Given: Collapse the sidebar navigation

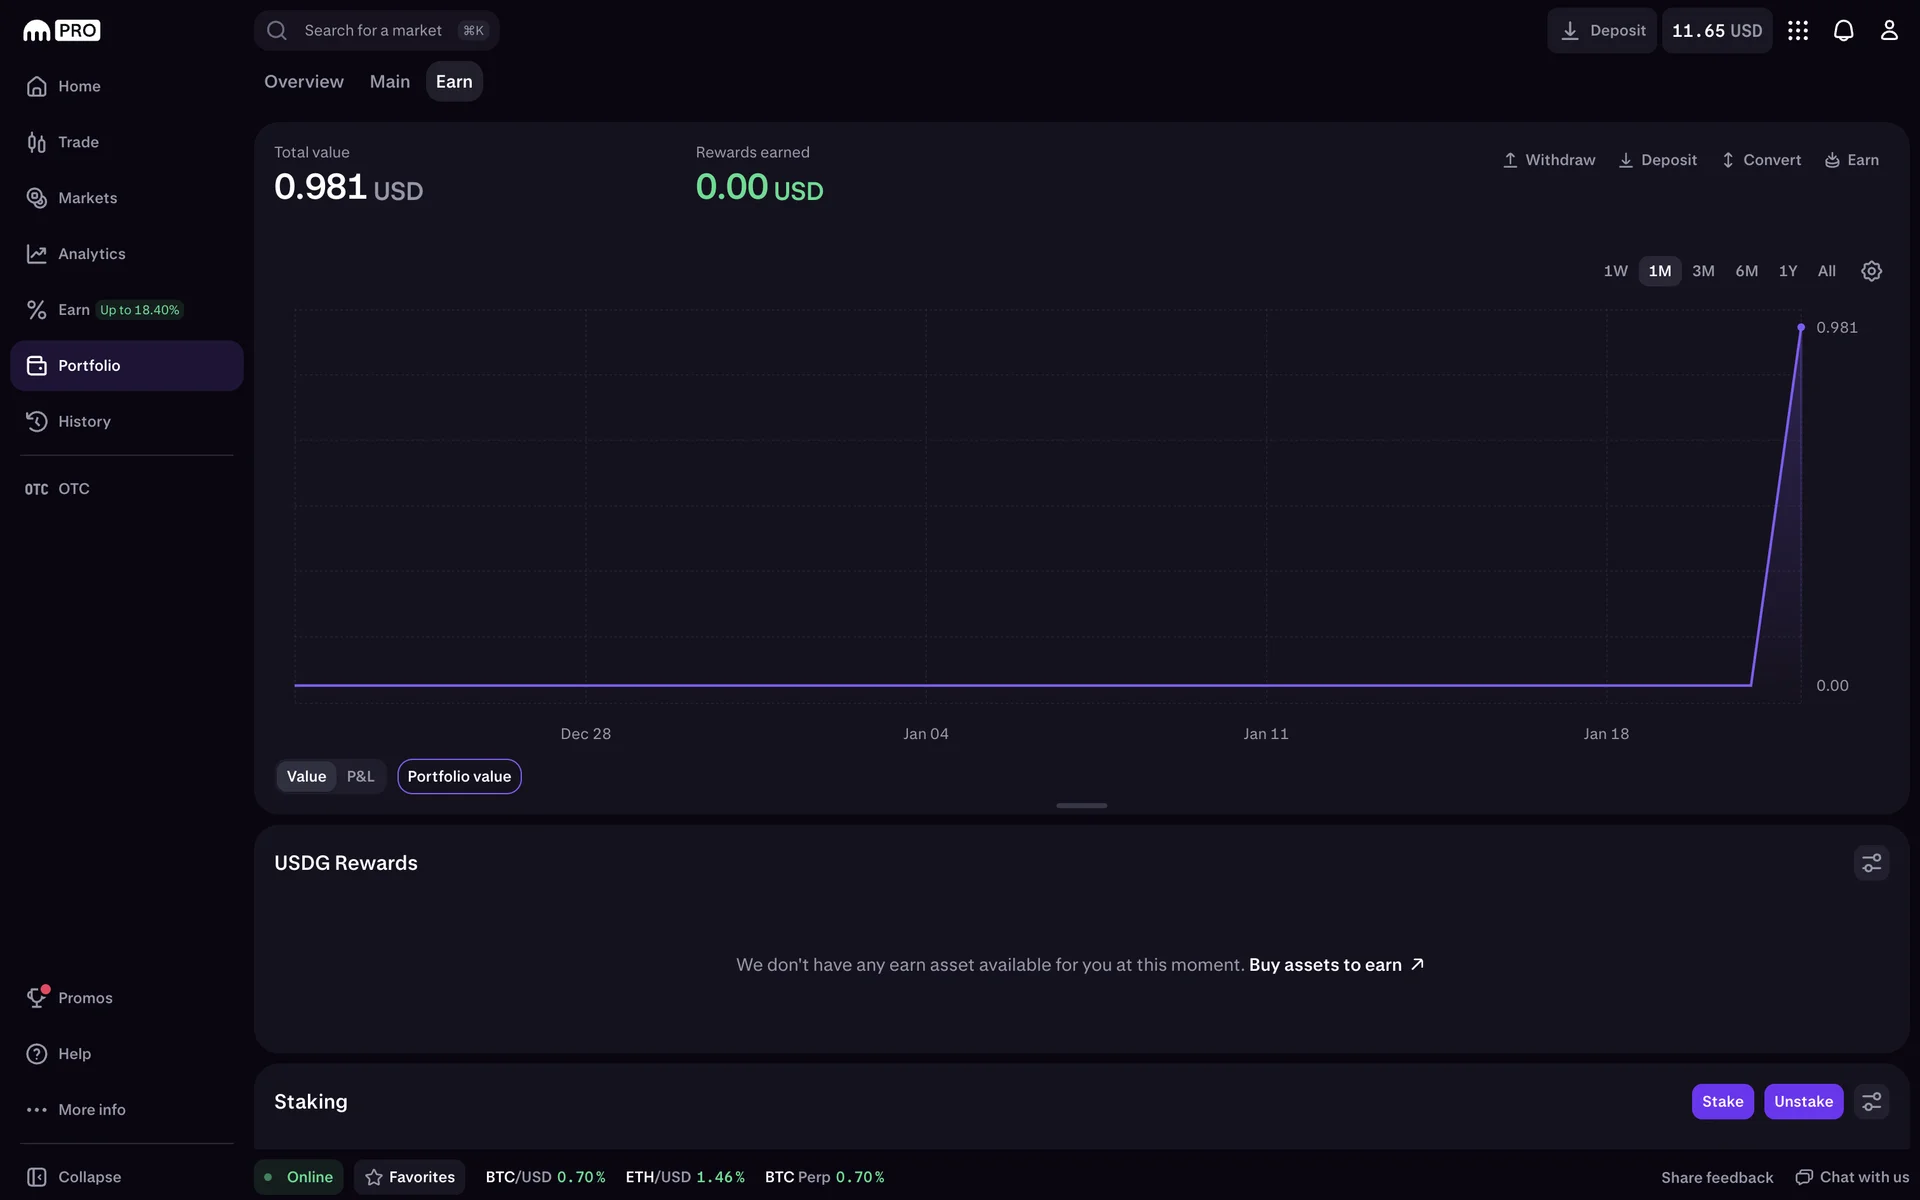Looking at the screenshot, I should [x=89, y=1177].
